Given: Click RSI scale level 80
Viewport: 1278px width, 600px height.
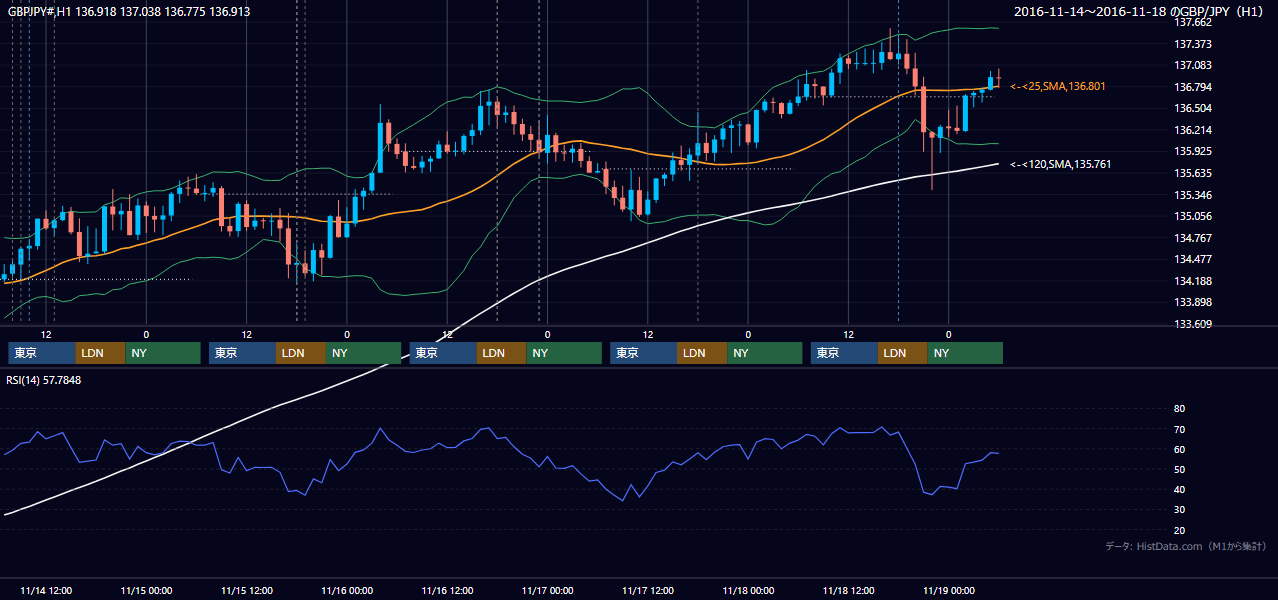Looking at the screenshot, I should [1179, 409].
